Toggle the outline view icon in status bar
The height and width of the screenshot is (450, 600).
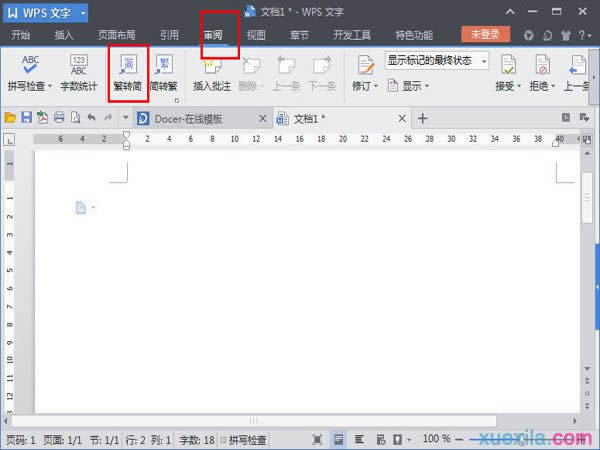tap(359, 439)
